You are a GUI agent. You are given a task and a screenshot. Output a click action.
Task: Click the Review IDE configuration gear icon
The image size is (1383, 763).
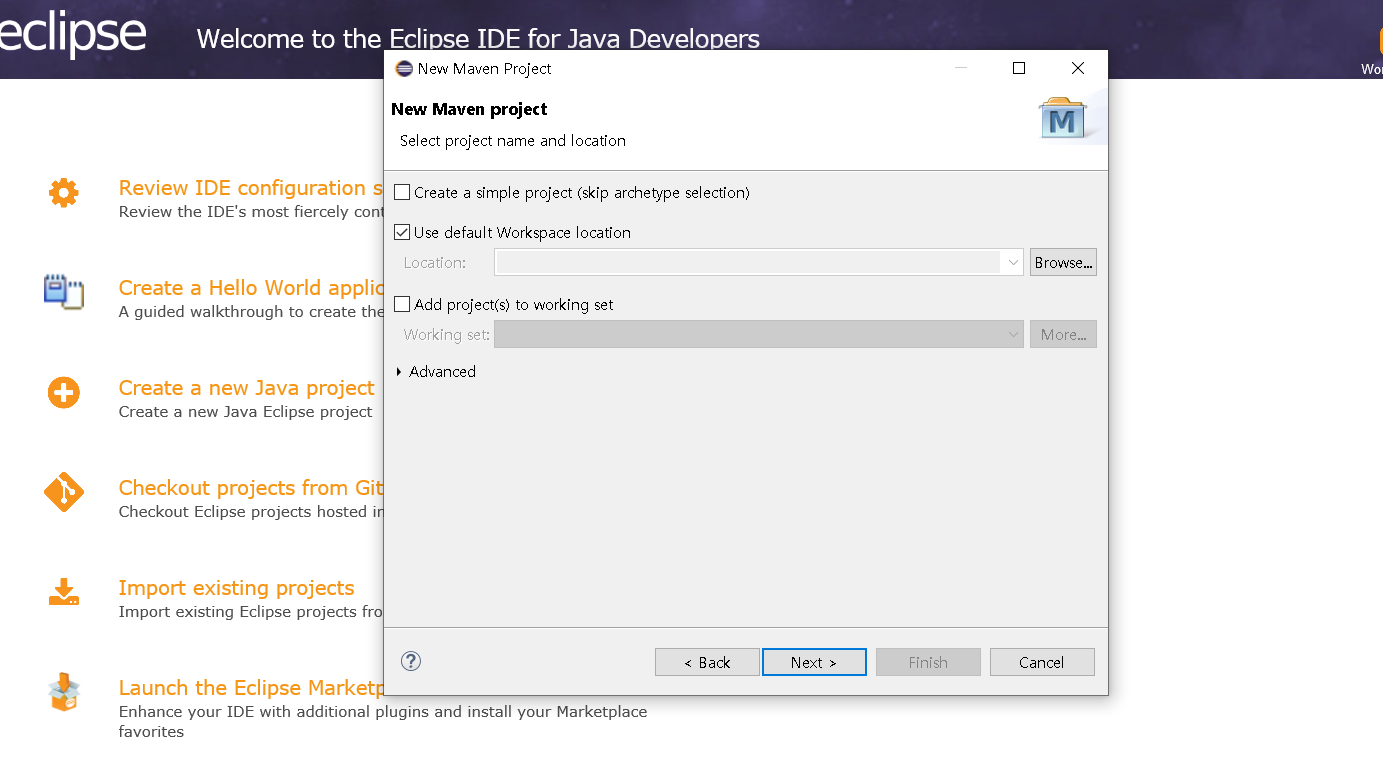pyautogui.click(x=63, y=192)
